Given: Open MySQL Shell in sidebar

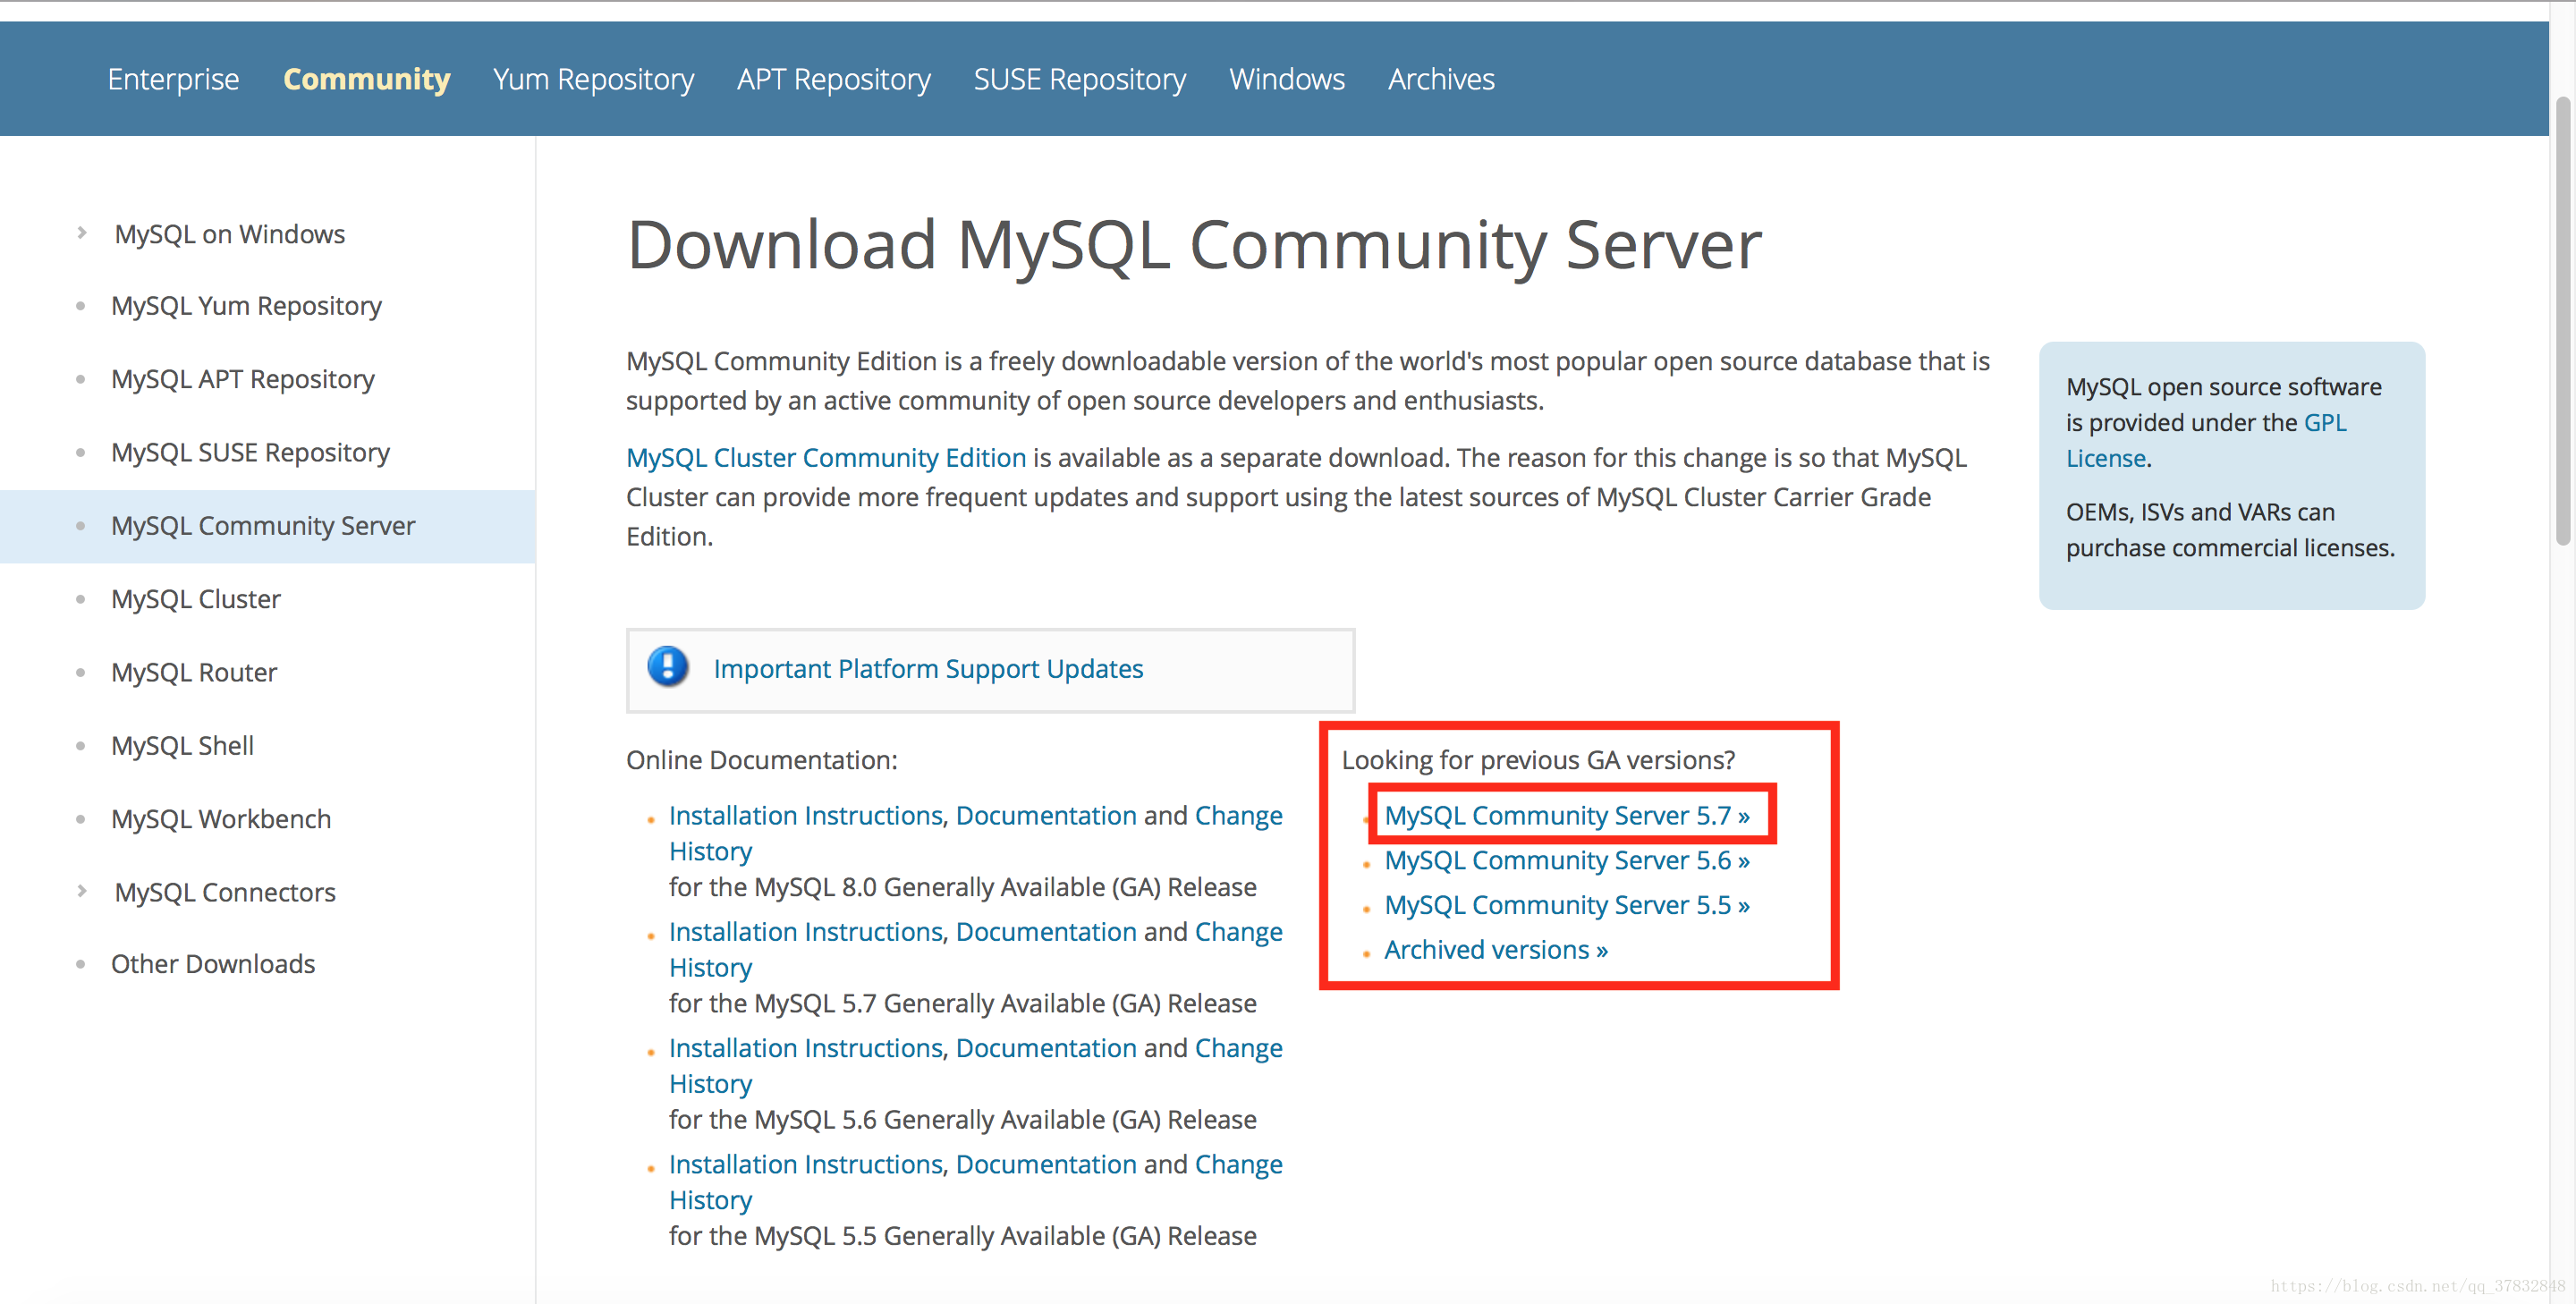Looking at the screenshot, I should click(182, 745).
